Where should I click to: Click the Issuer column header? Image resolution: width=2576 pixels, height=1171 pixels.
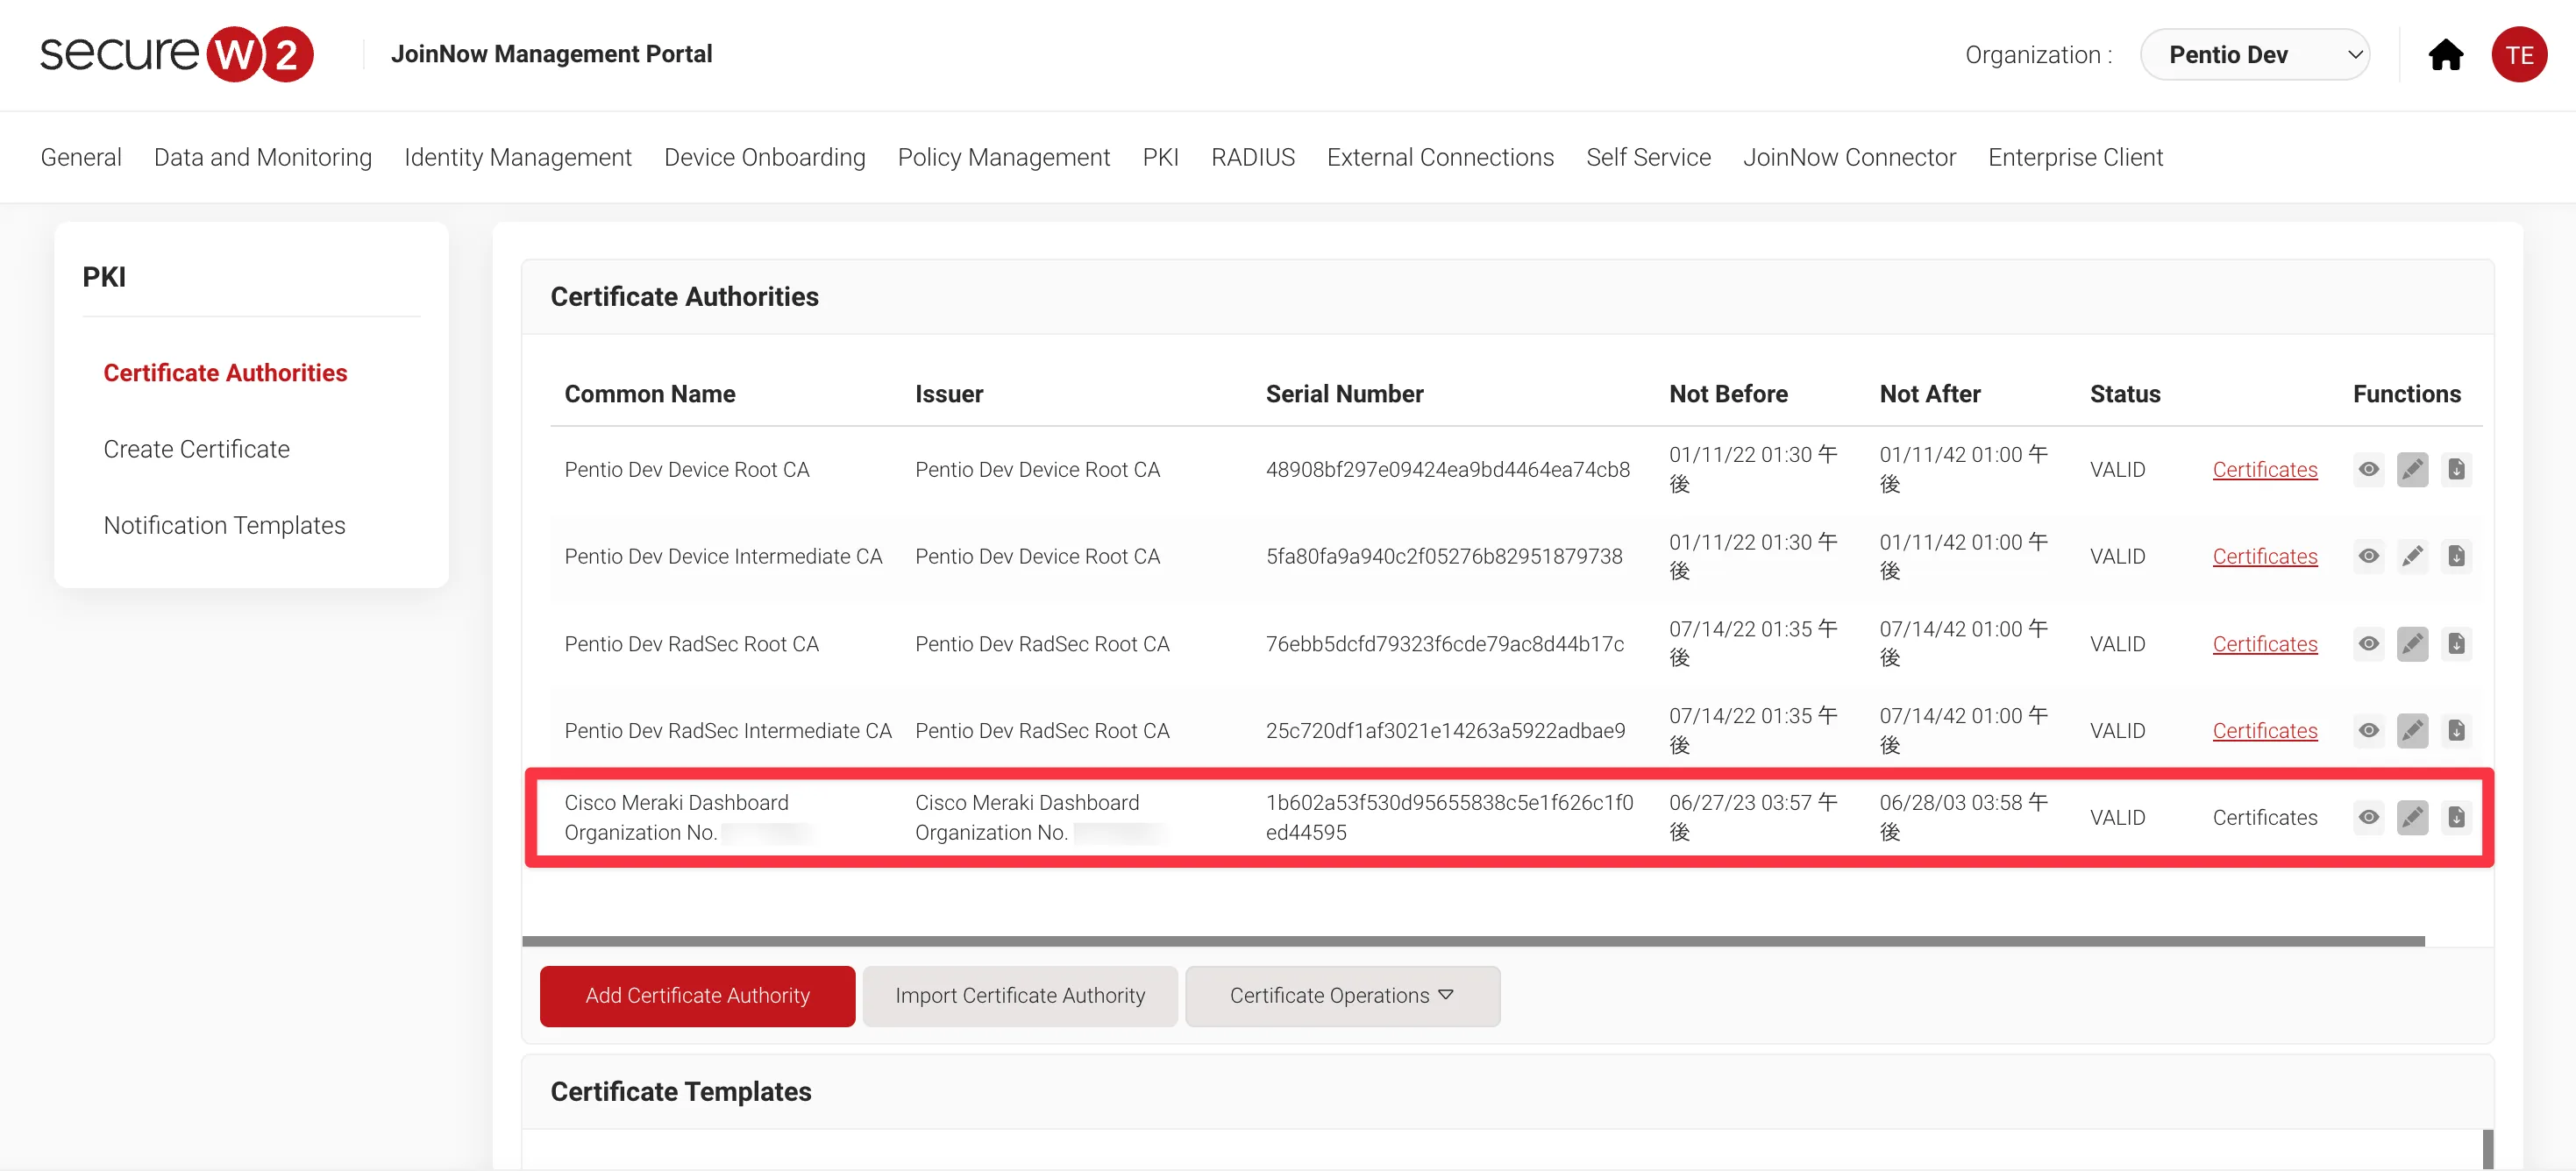click(948, 394)
